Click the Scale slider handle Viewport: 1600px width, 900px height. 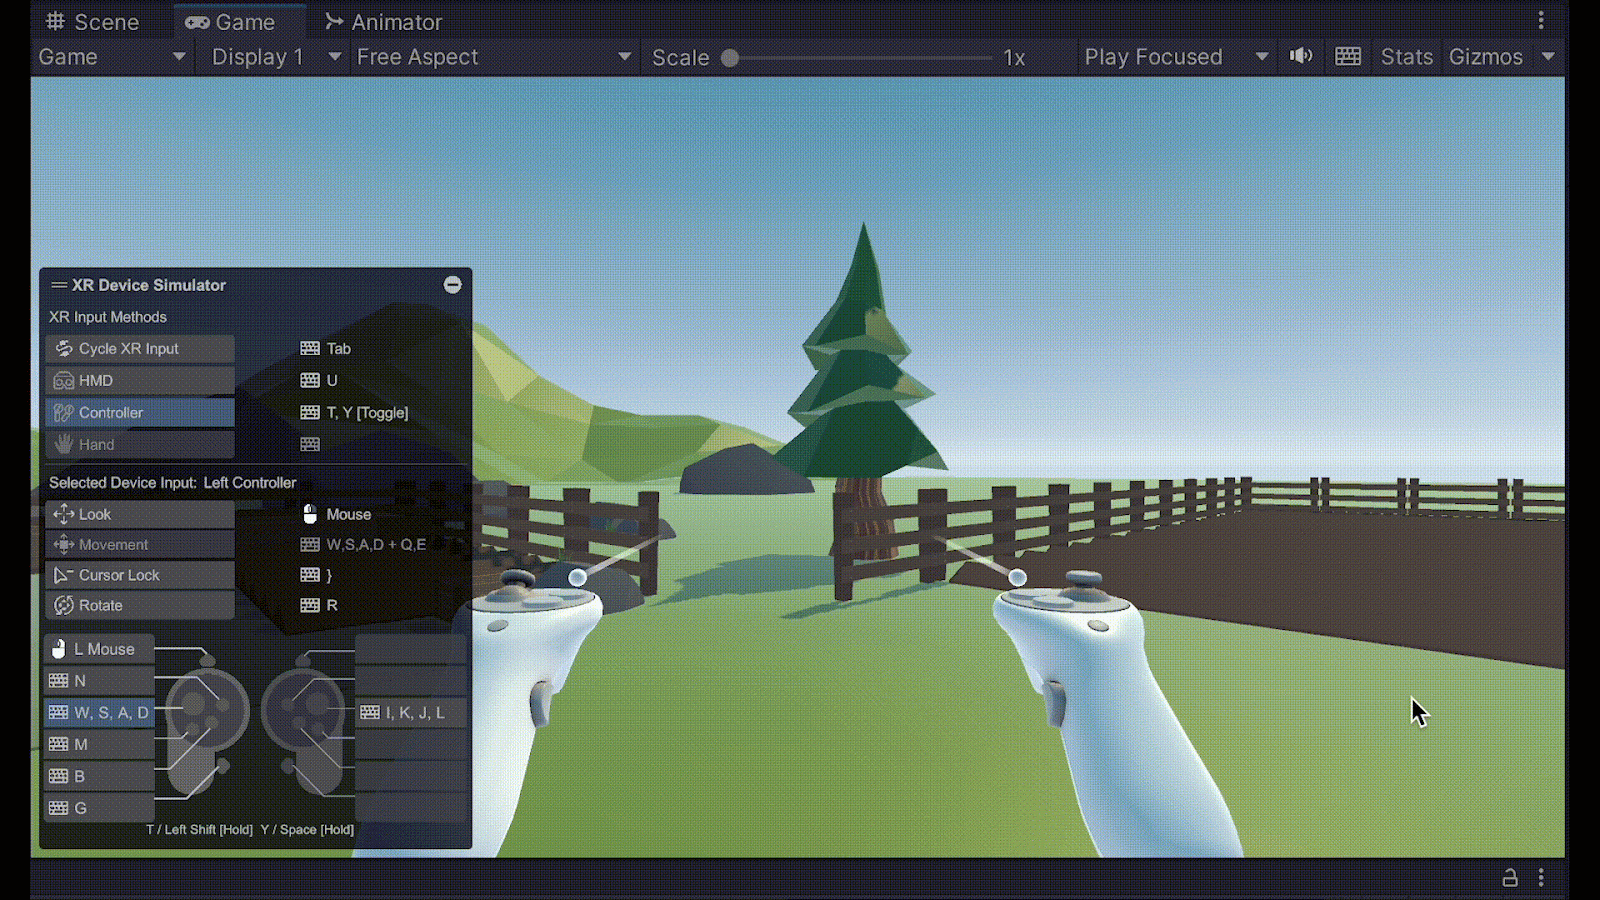click(730, 58)
